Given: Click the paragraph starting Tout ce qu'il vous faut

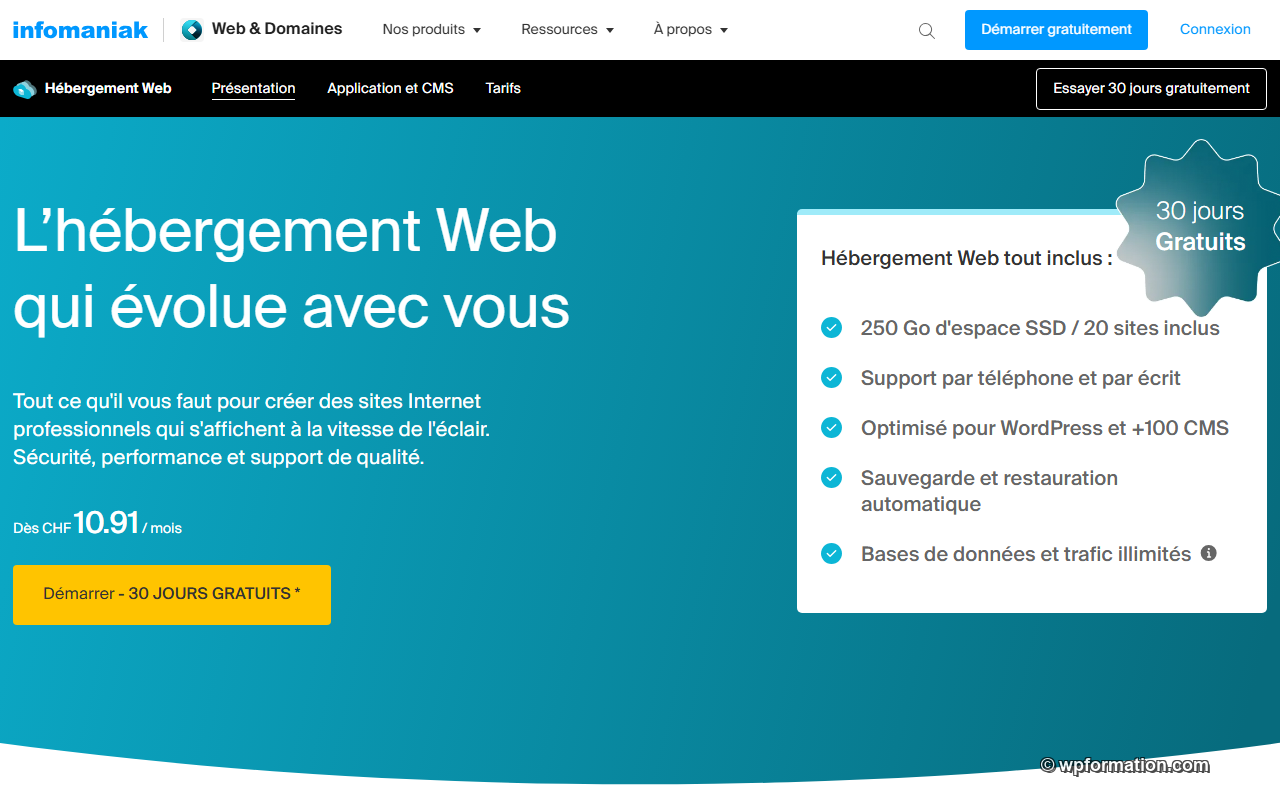Looking at the screenshot, I should (x=251, y=429).
